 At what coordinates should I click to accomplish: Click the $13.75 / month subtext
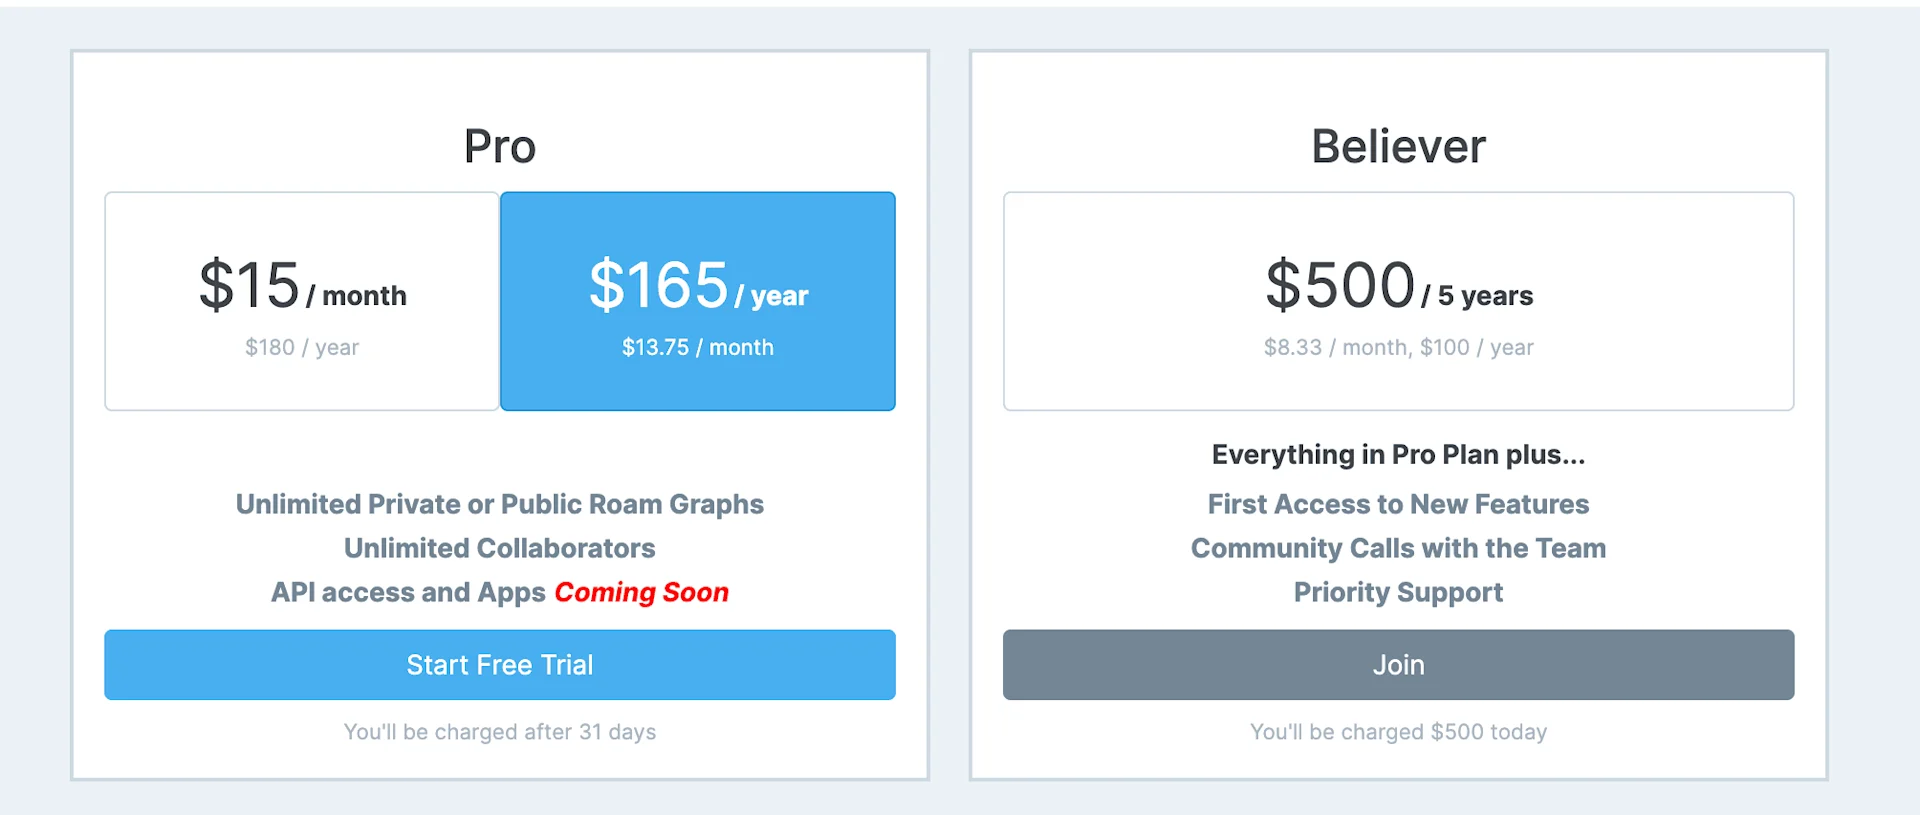pyautogui.click(x=697, y=347)
